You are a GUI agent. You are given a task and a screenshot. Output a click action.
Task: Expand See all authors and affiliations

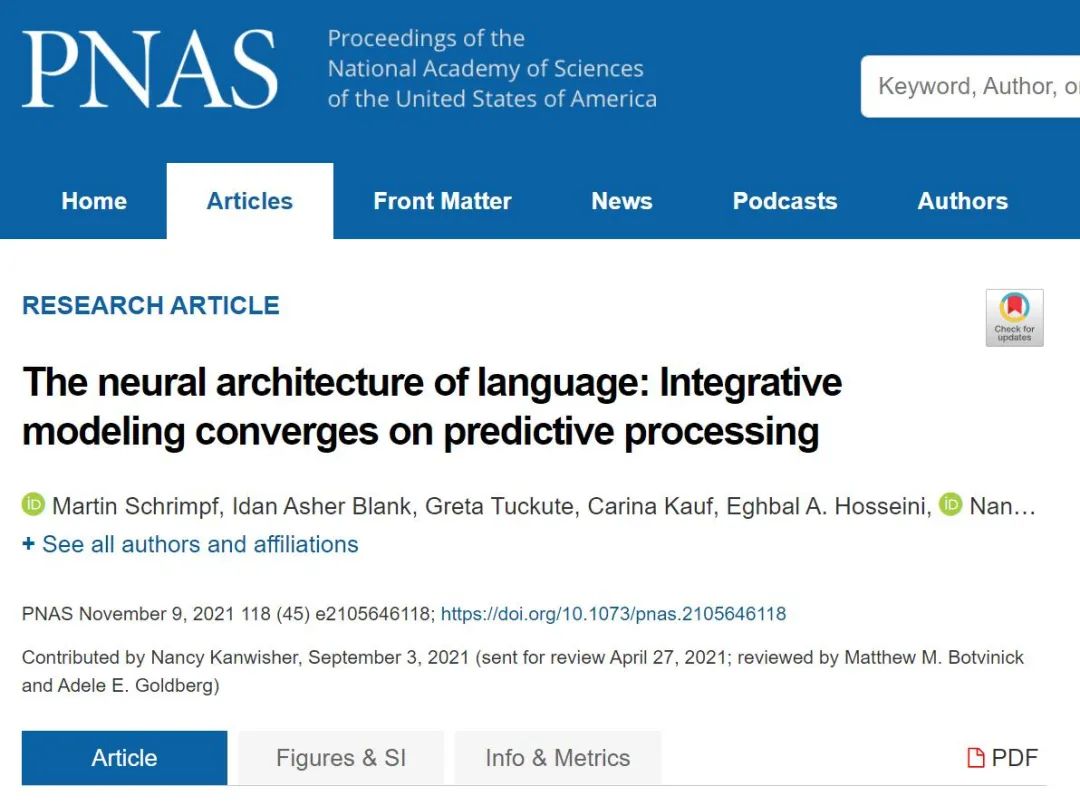(190, 544)
